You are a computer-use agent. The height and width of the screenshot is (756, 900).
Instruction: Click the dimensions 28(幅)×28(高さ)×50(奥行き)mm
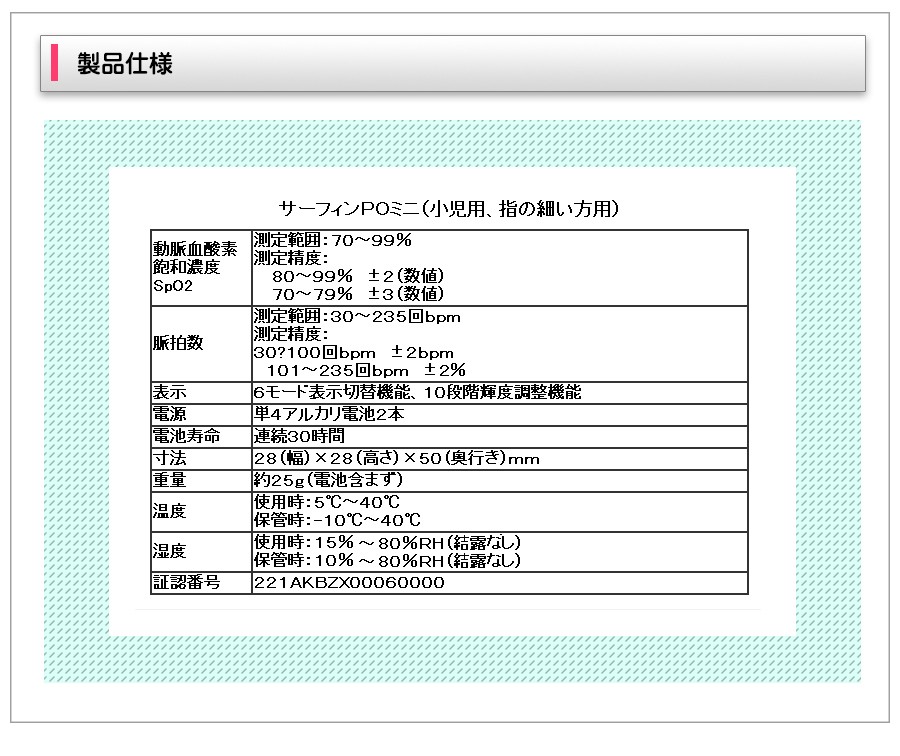click(397, 458)
